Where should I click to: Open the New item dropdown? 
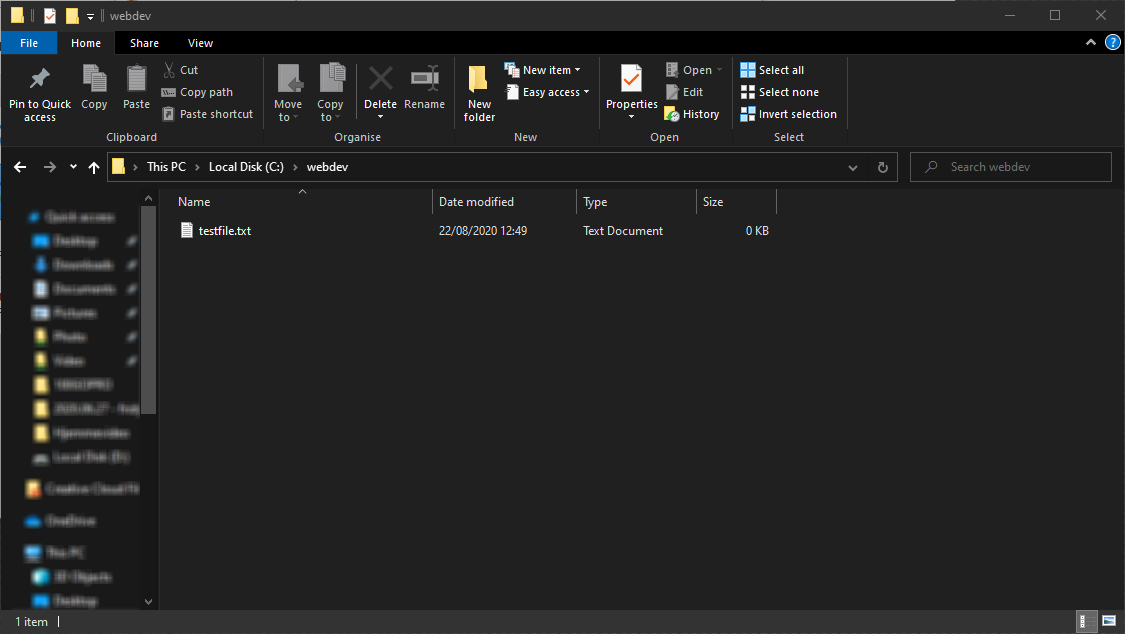(x=543, y=70)
